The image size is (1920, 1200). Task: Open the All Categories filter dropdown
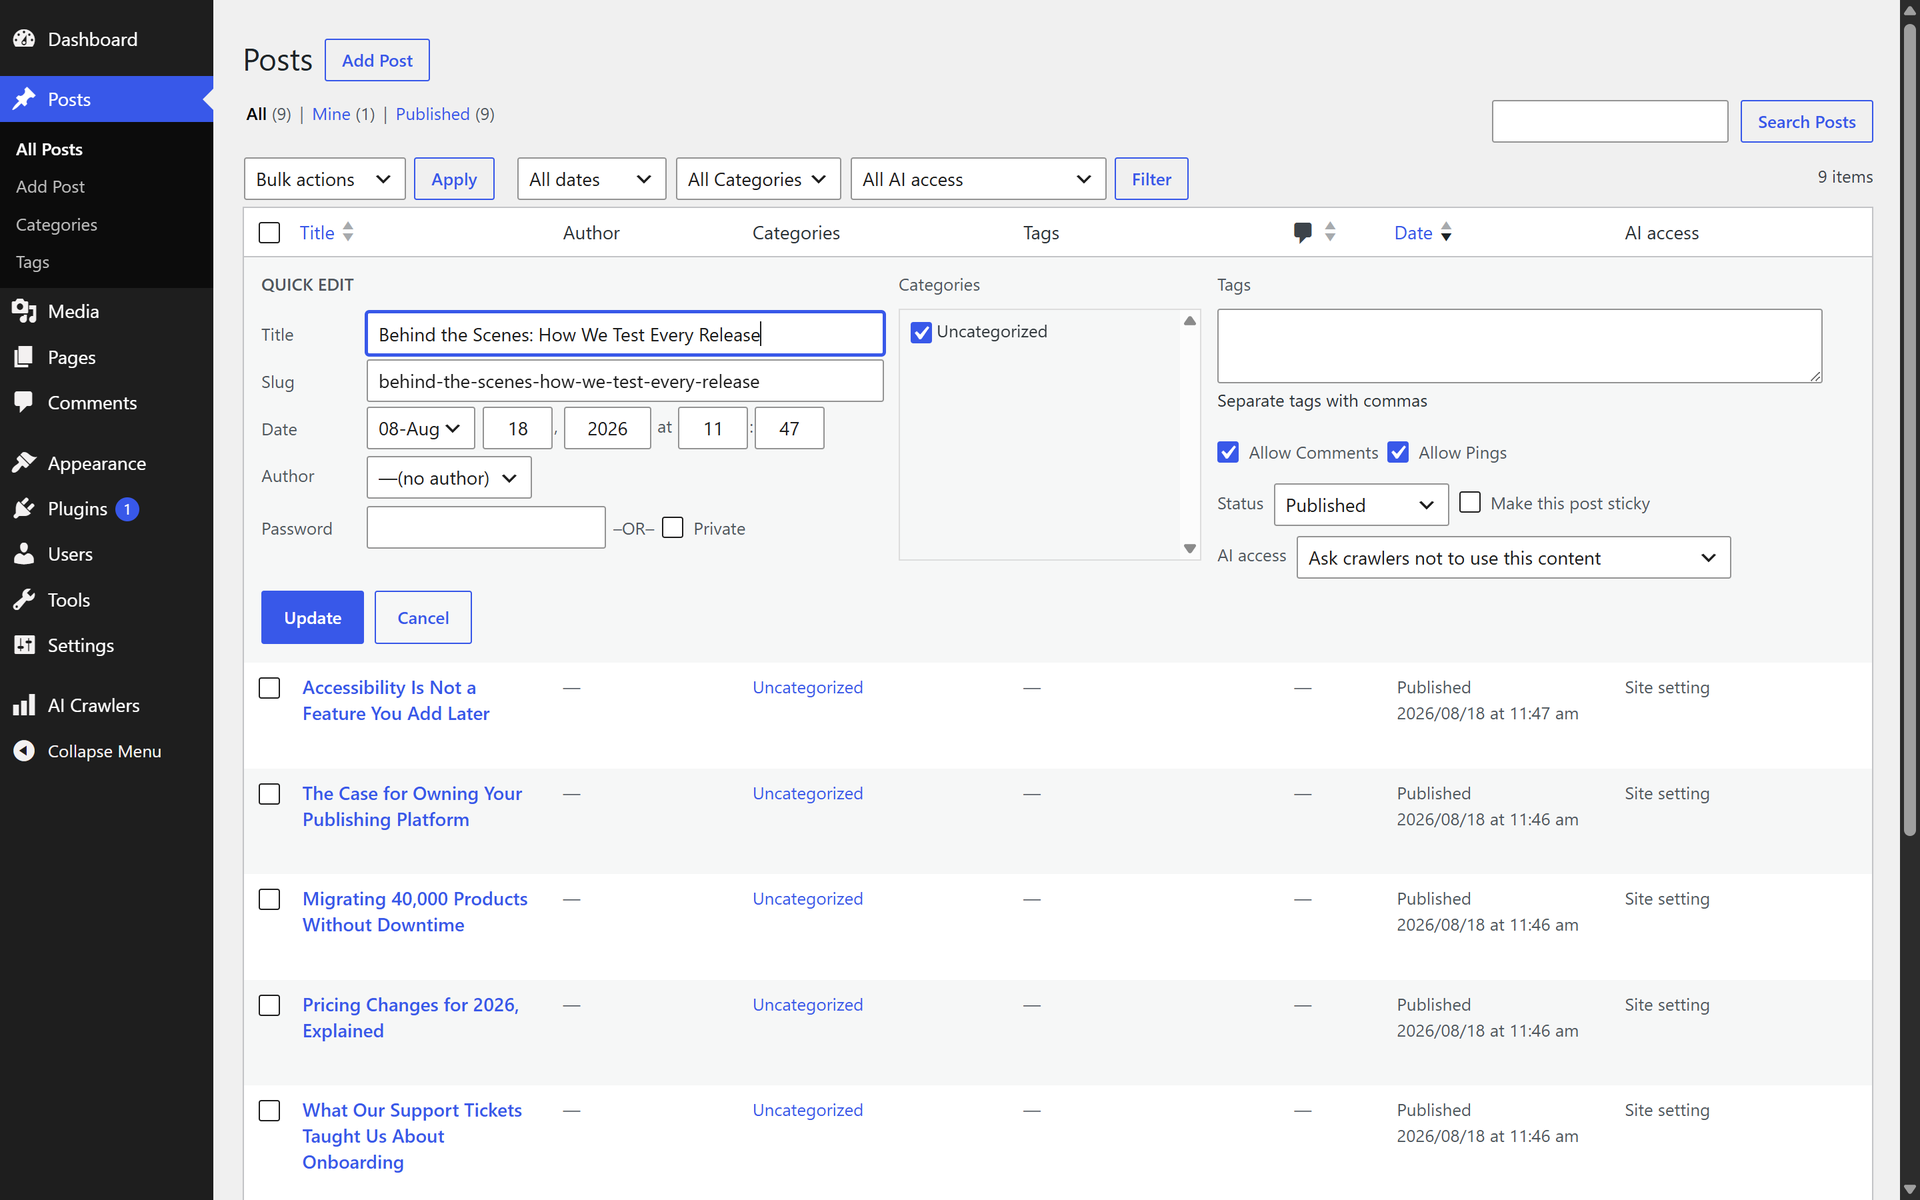[x=758, y=179]
